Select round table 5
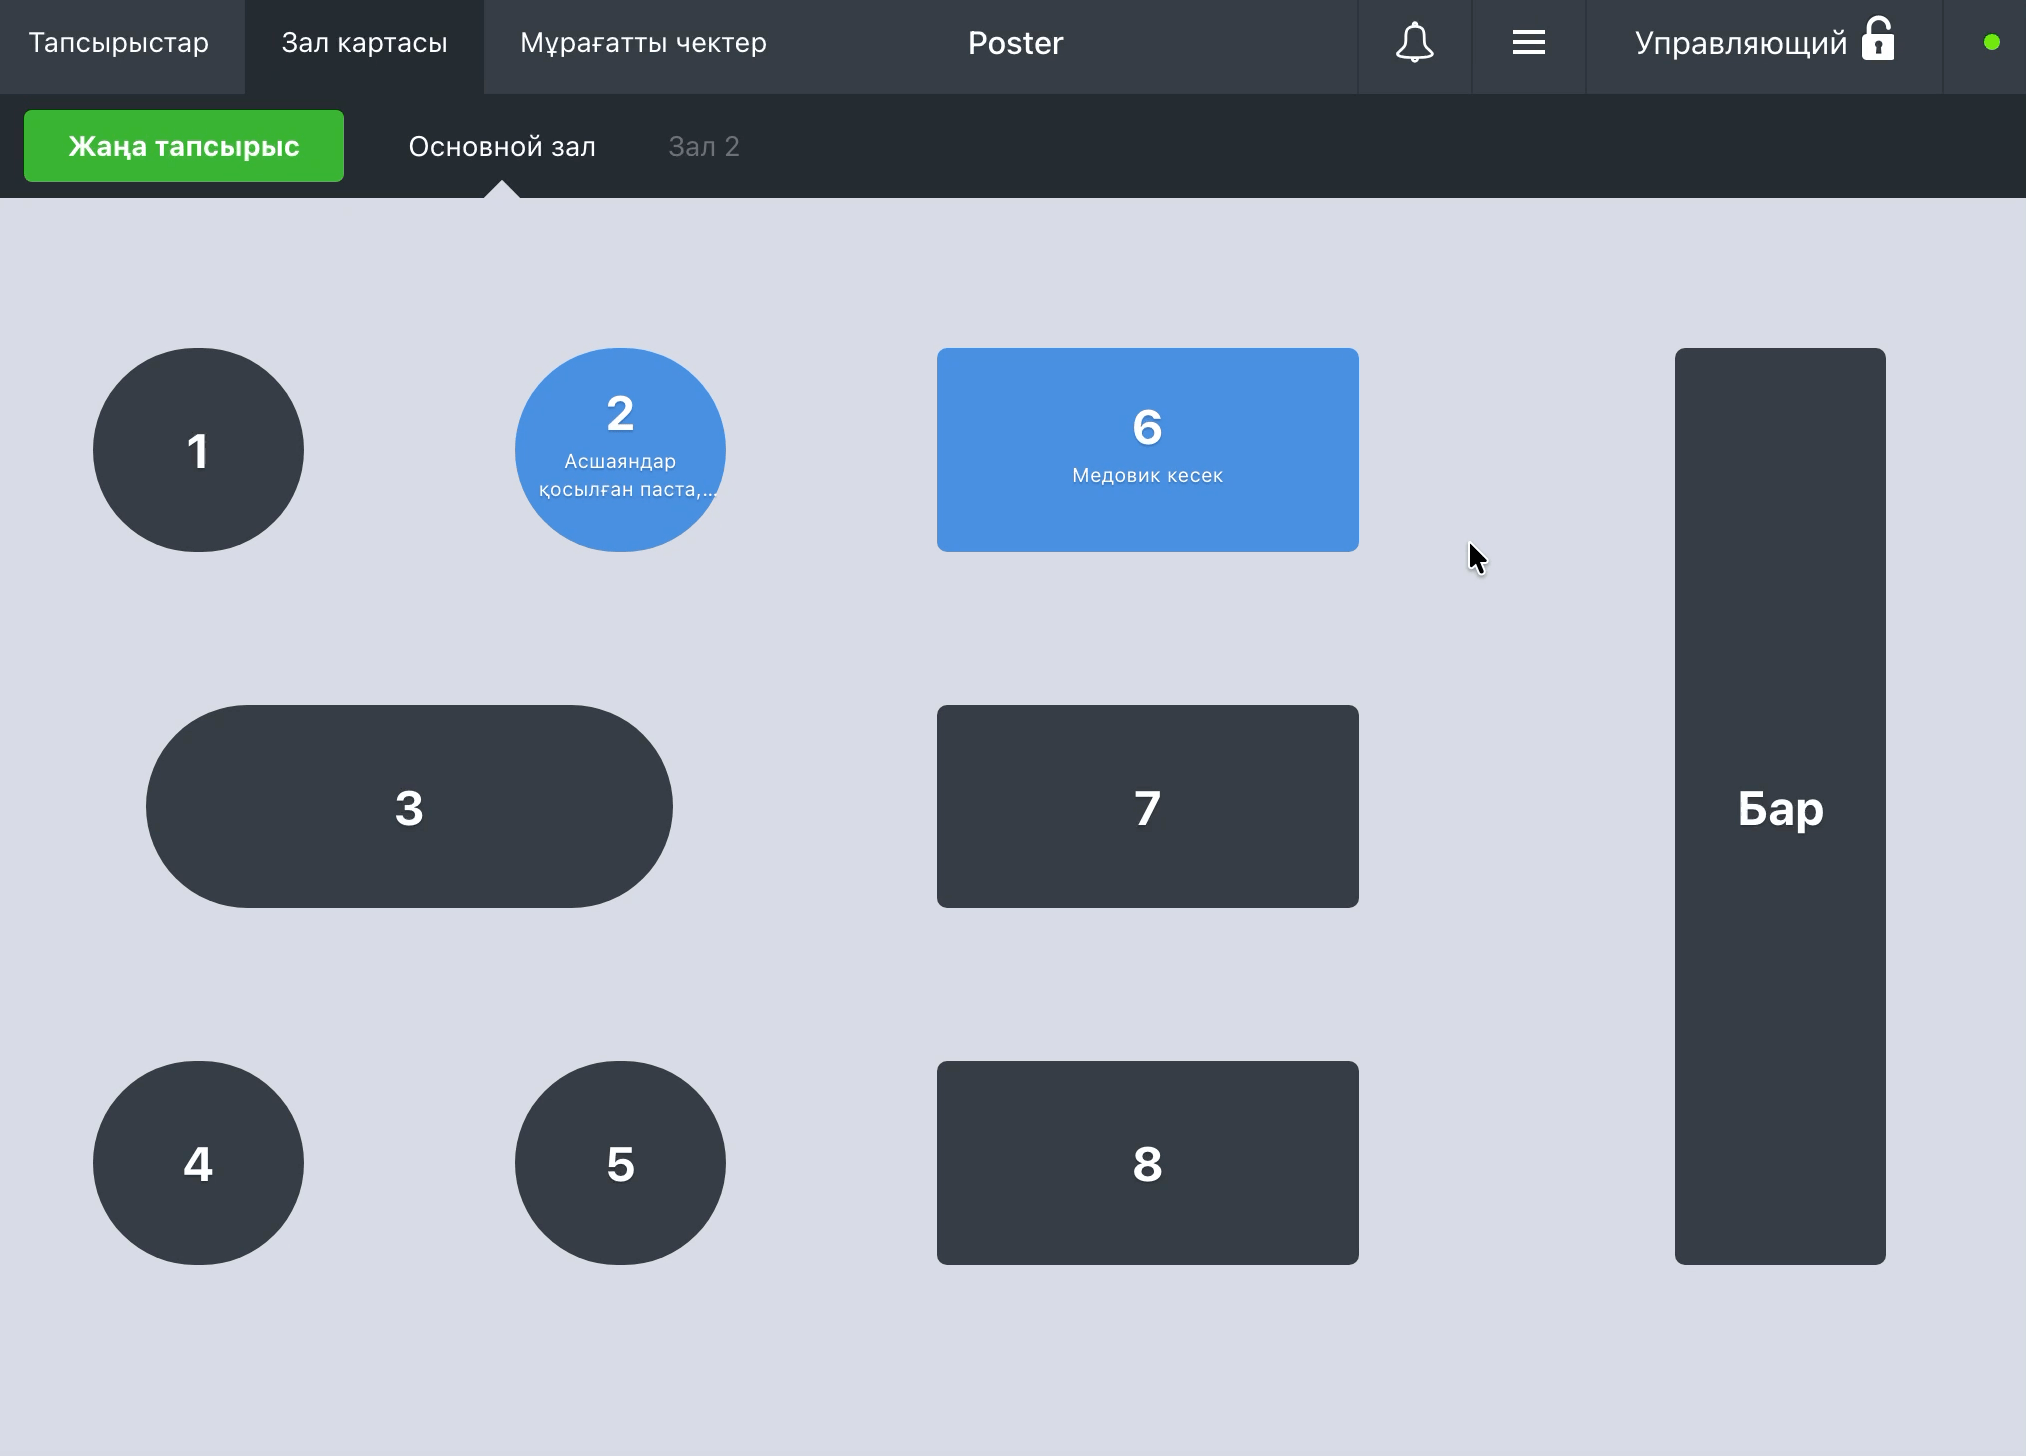 click(x=620, y=1163)
